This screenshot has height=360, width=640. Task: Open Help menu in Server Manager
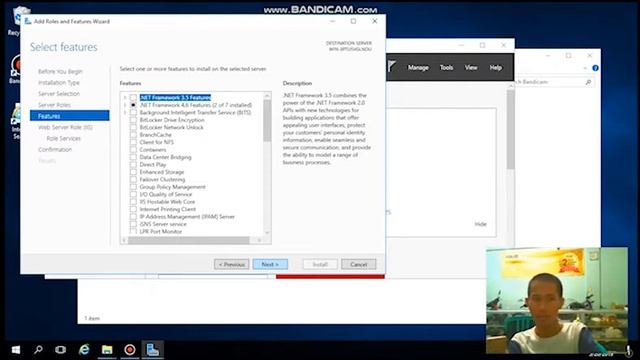tap(496, 68)
